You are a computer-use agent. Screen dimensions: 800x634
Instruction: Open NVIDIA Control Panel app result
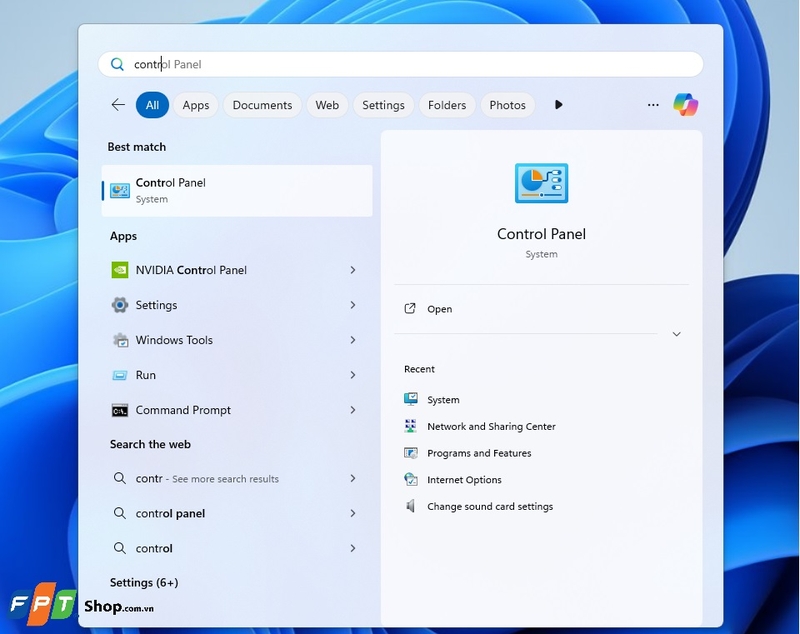[190, 270]
